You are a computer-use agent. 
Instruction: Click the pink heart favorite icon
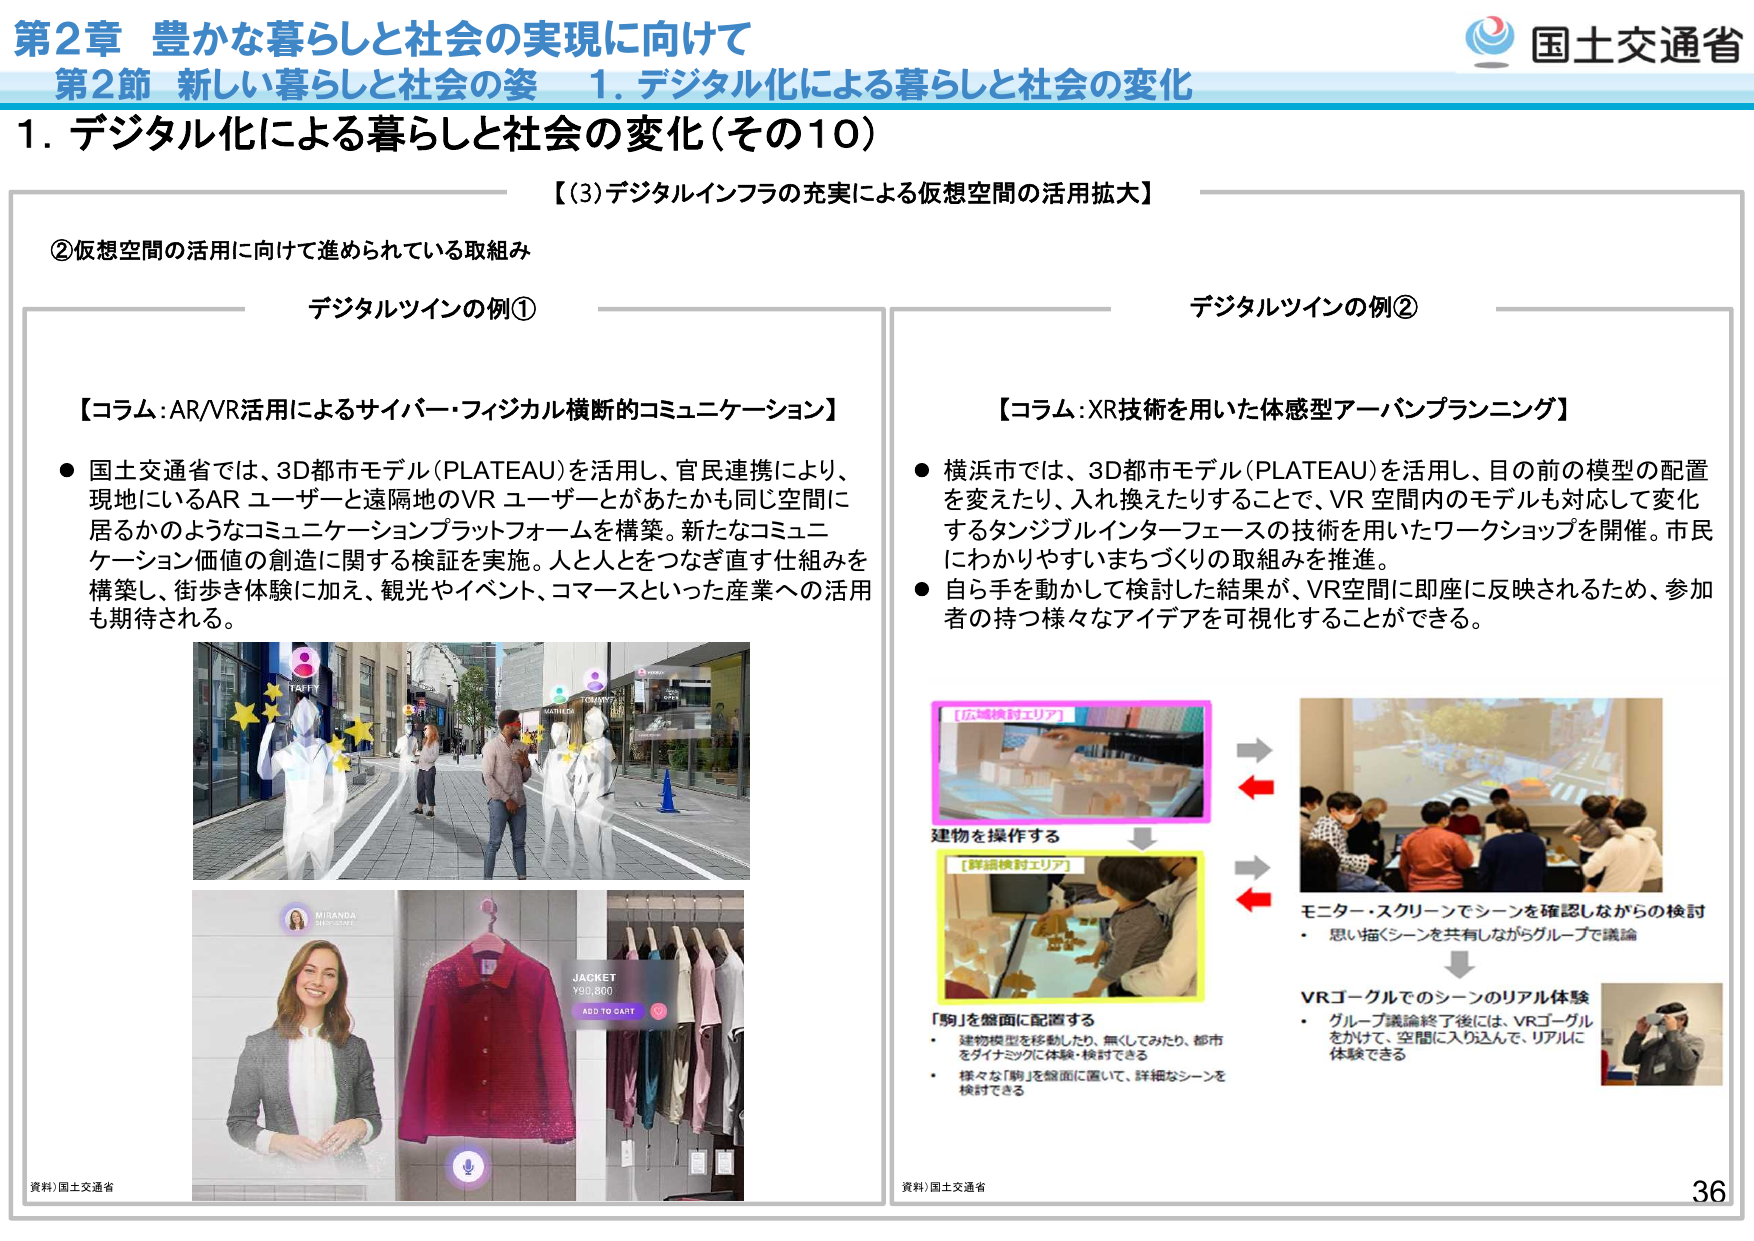(658, 1011)
